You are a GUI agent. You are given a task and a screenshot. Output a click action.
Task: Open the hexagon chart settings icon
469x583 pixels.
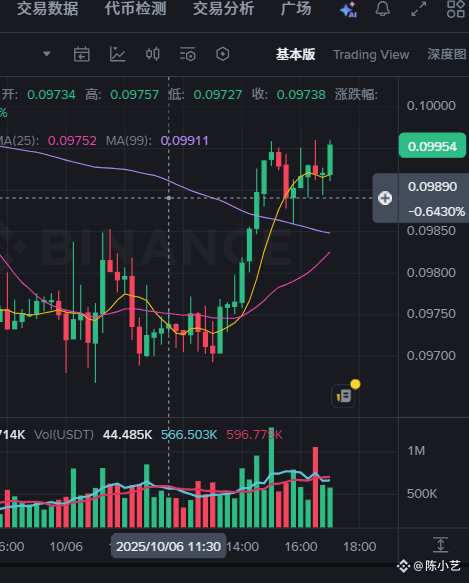click(222, 54)
